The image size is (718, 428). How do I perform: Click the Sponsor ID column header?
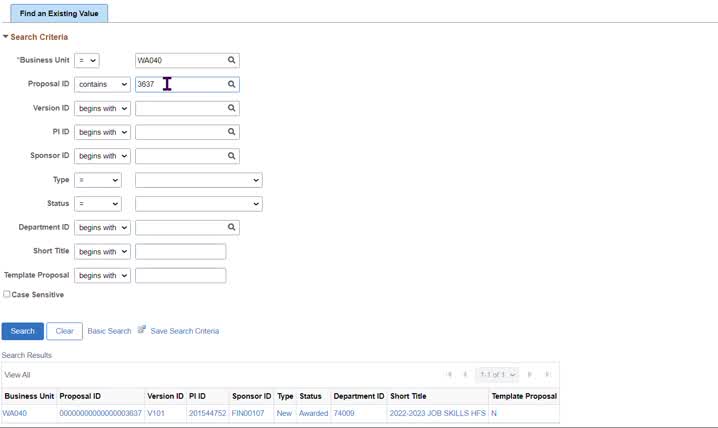(x=251, y=396)
